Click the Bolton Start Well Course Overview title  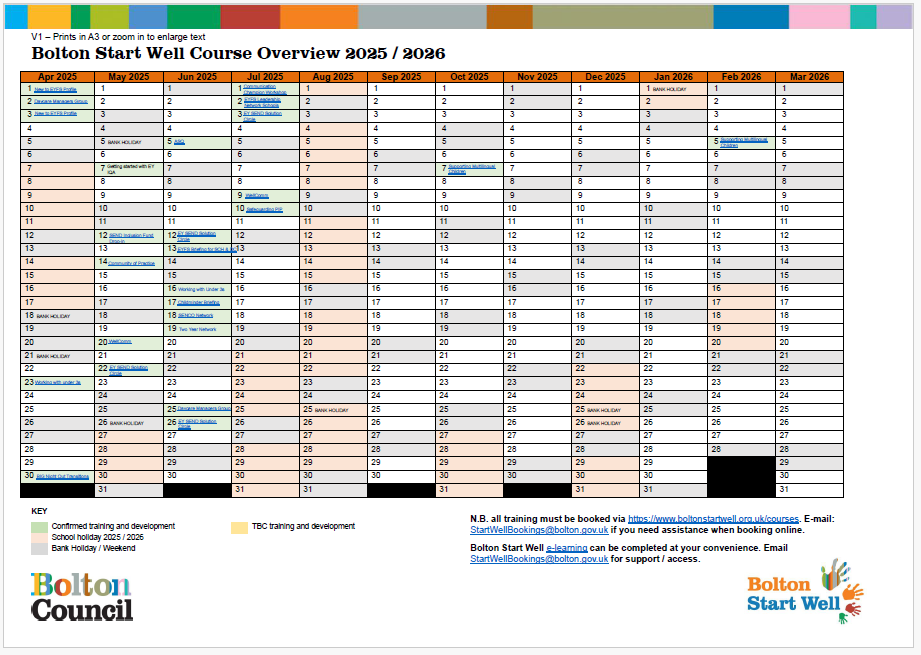coord(238,53)
